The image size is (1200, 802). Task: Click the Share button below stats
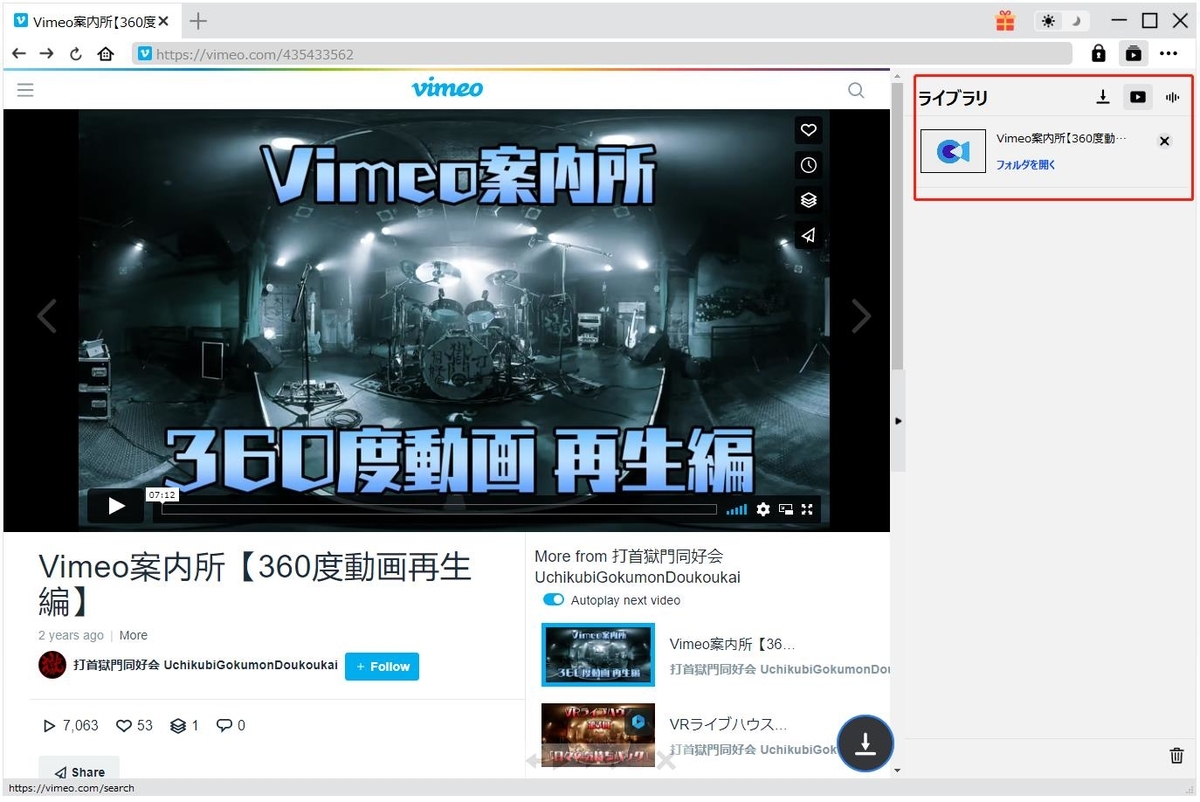tap(79, 771)
